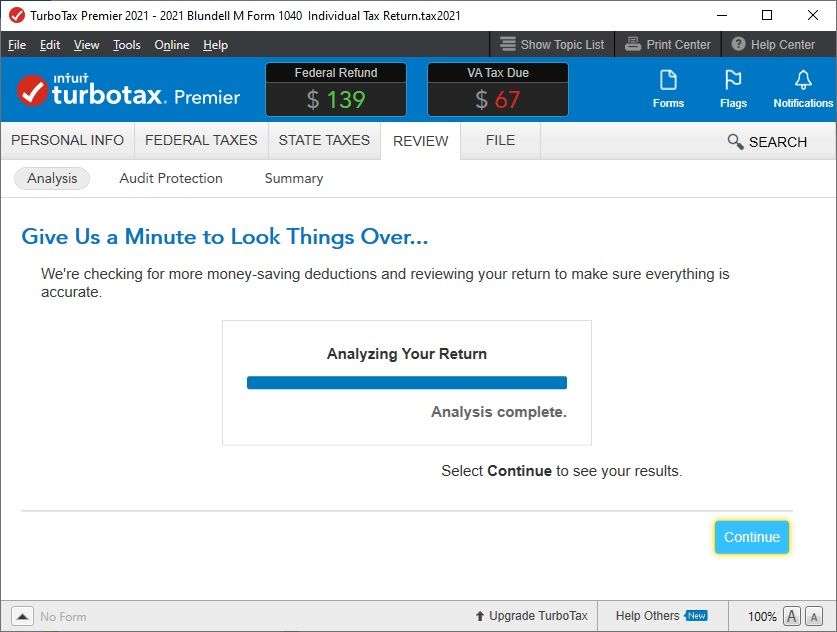The image size is (837, 632).
Task: Open the Tools menu
Action: 127,45
